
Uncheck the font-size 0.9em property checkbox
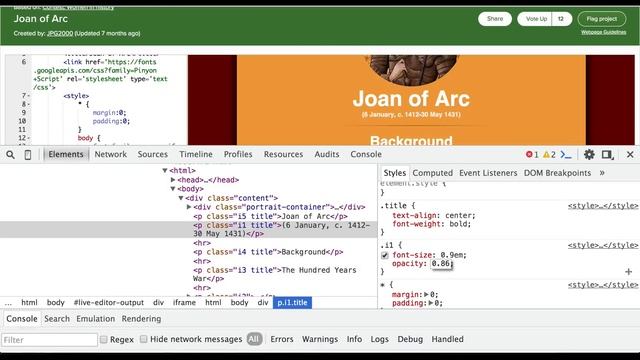[x=384, y=256]
